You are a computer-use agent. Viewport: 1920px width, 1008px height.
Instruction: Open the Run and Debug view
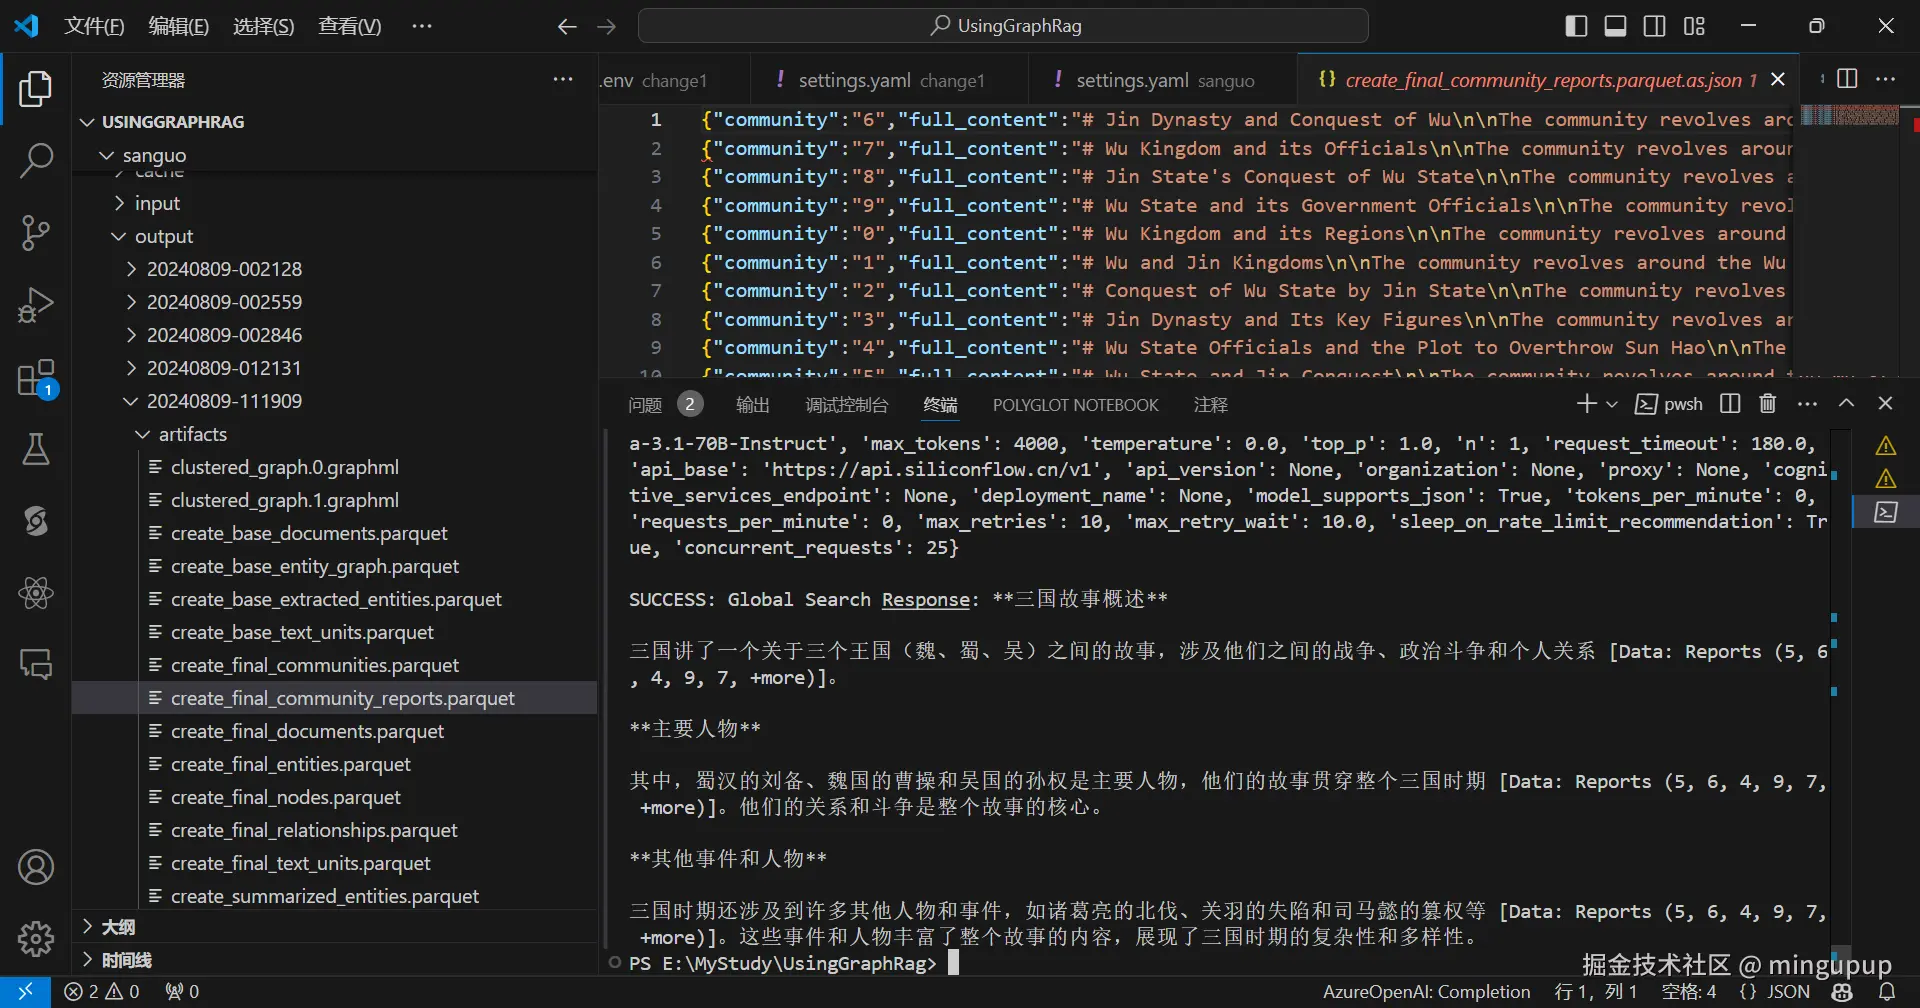coord(36,305)
